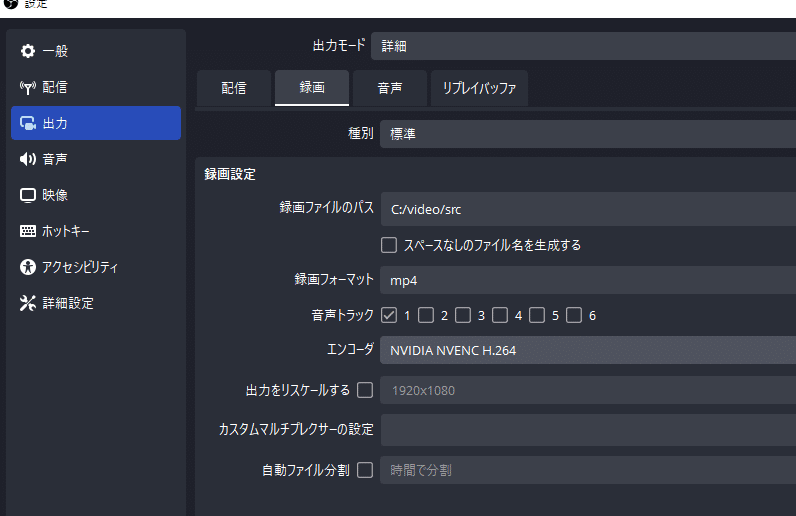The image size is (796, 516).
Task: Open the 詳細設定 settings page
Action: pos(68,303)
